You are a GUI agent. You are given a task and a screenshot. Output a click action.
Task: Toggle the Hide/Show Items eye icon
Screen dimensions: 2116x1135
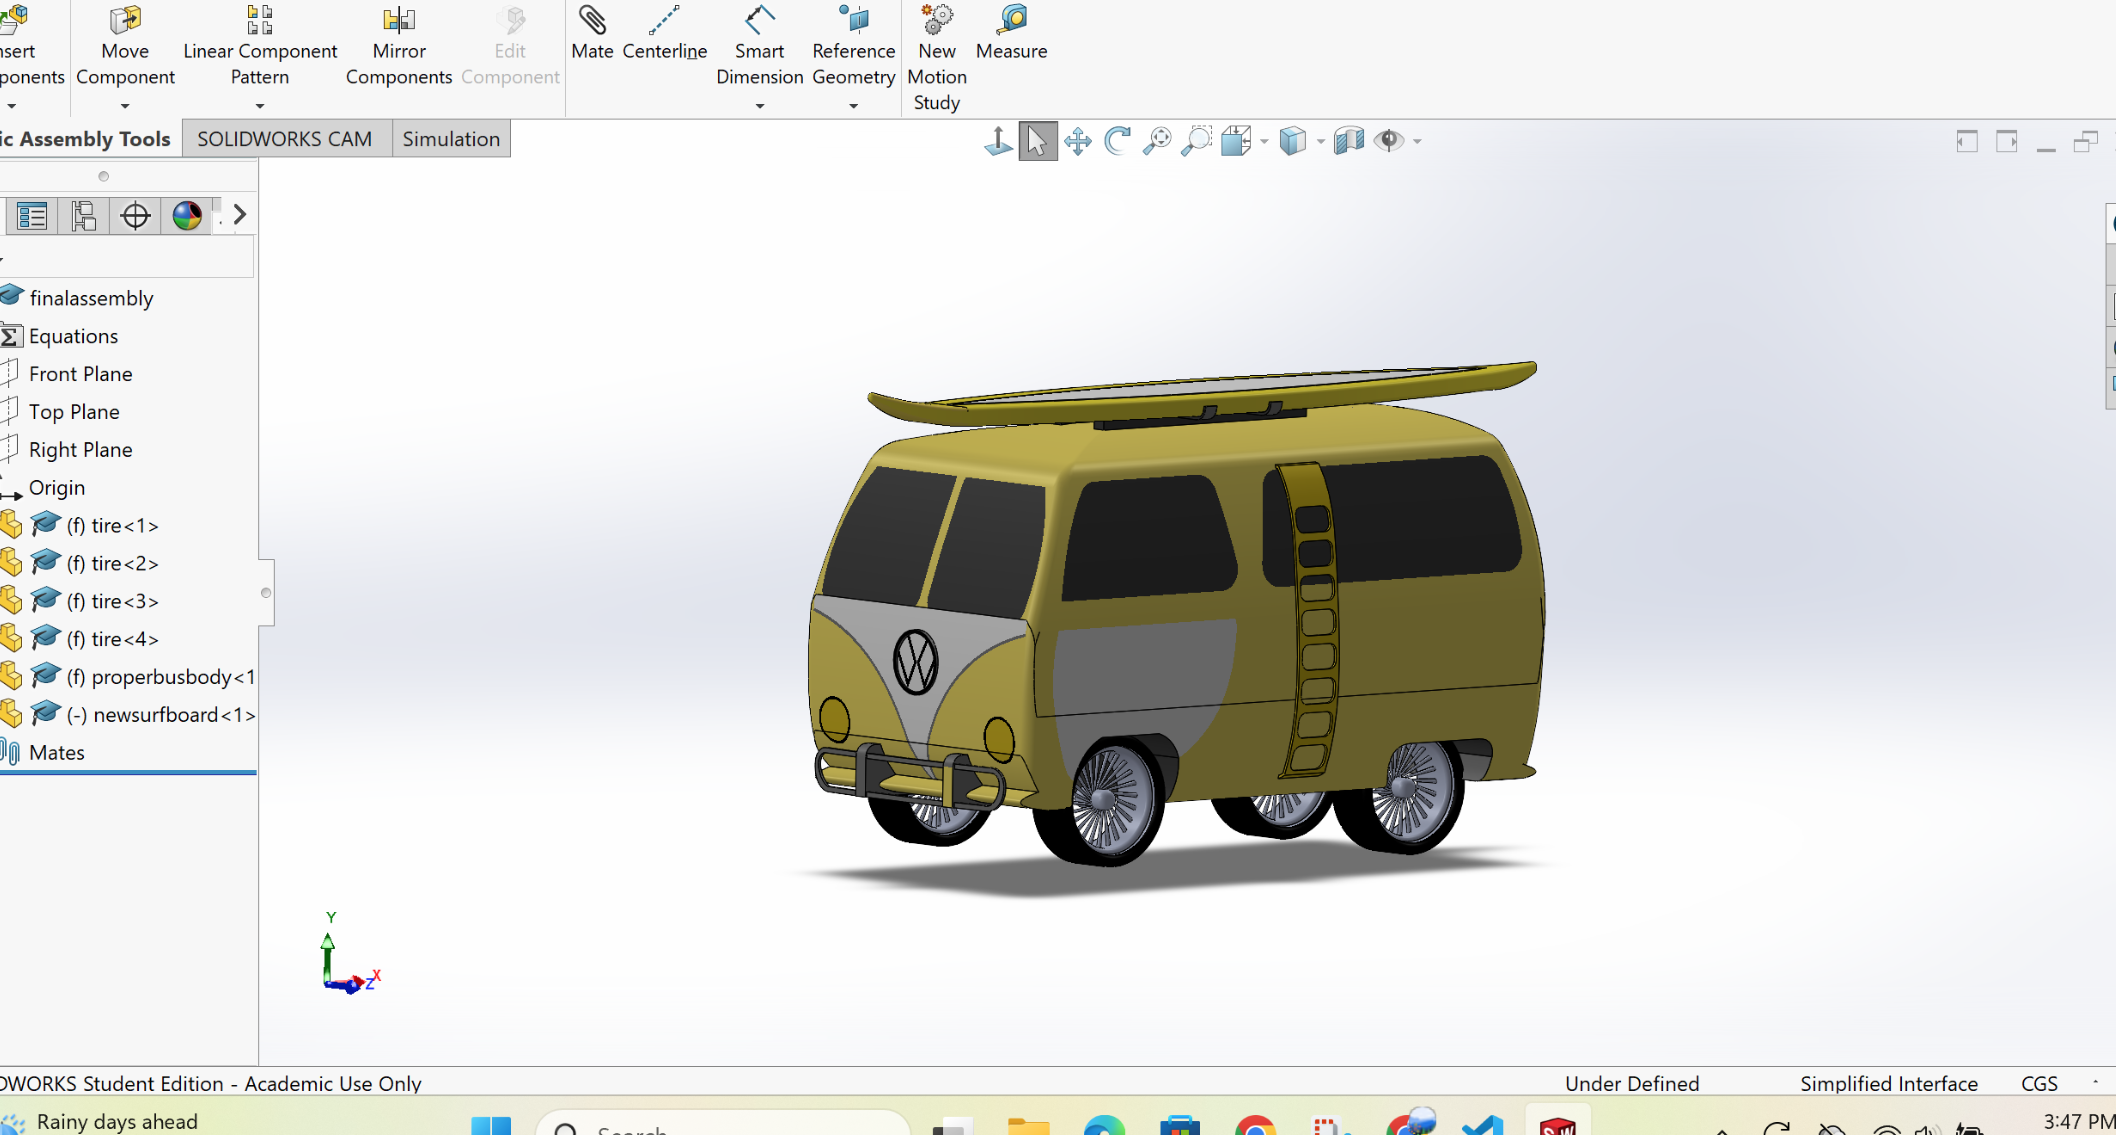[1389, 141]
